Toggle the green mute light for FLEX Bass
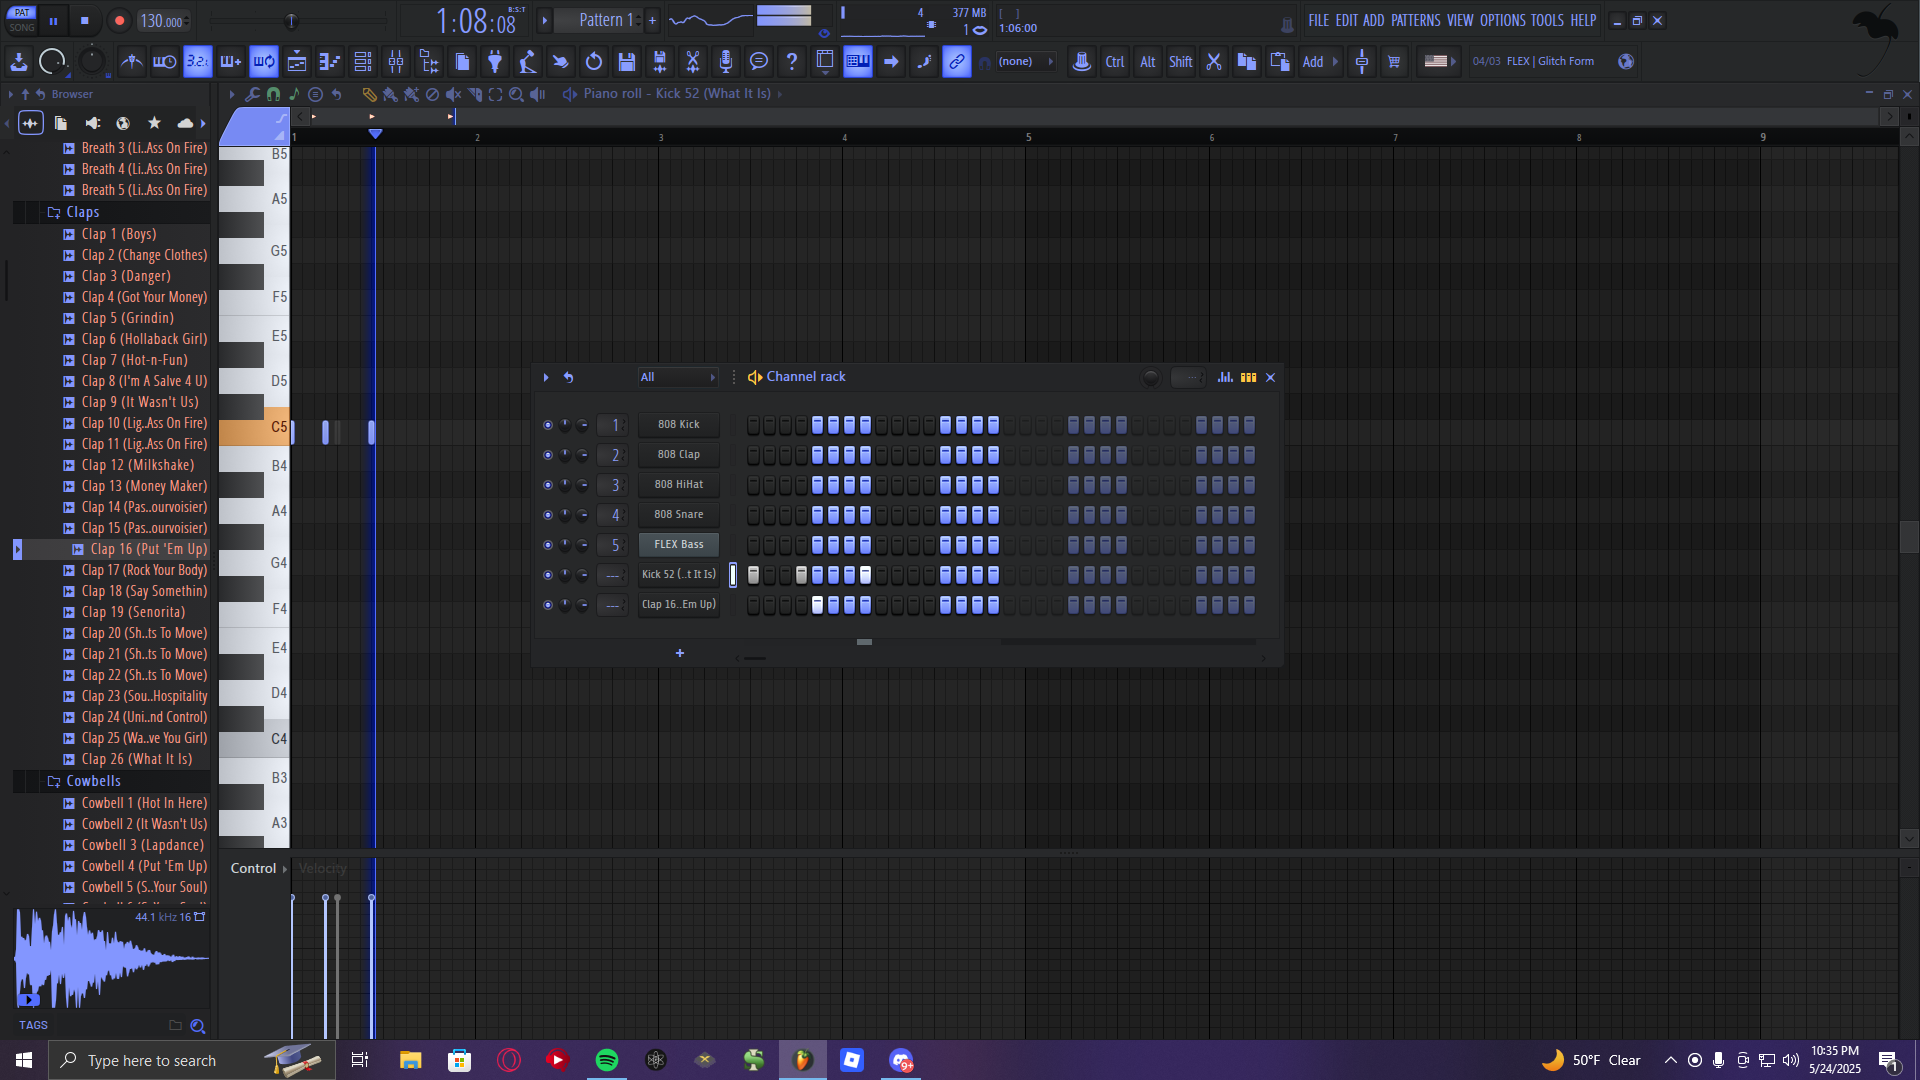The image size is (1920, 1080). pyautogui.click(x=547, y=545)
